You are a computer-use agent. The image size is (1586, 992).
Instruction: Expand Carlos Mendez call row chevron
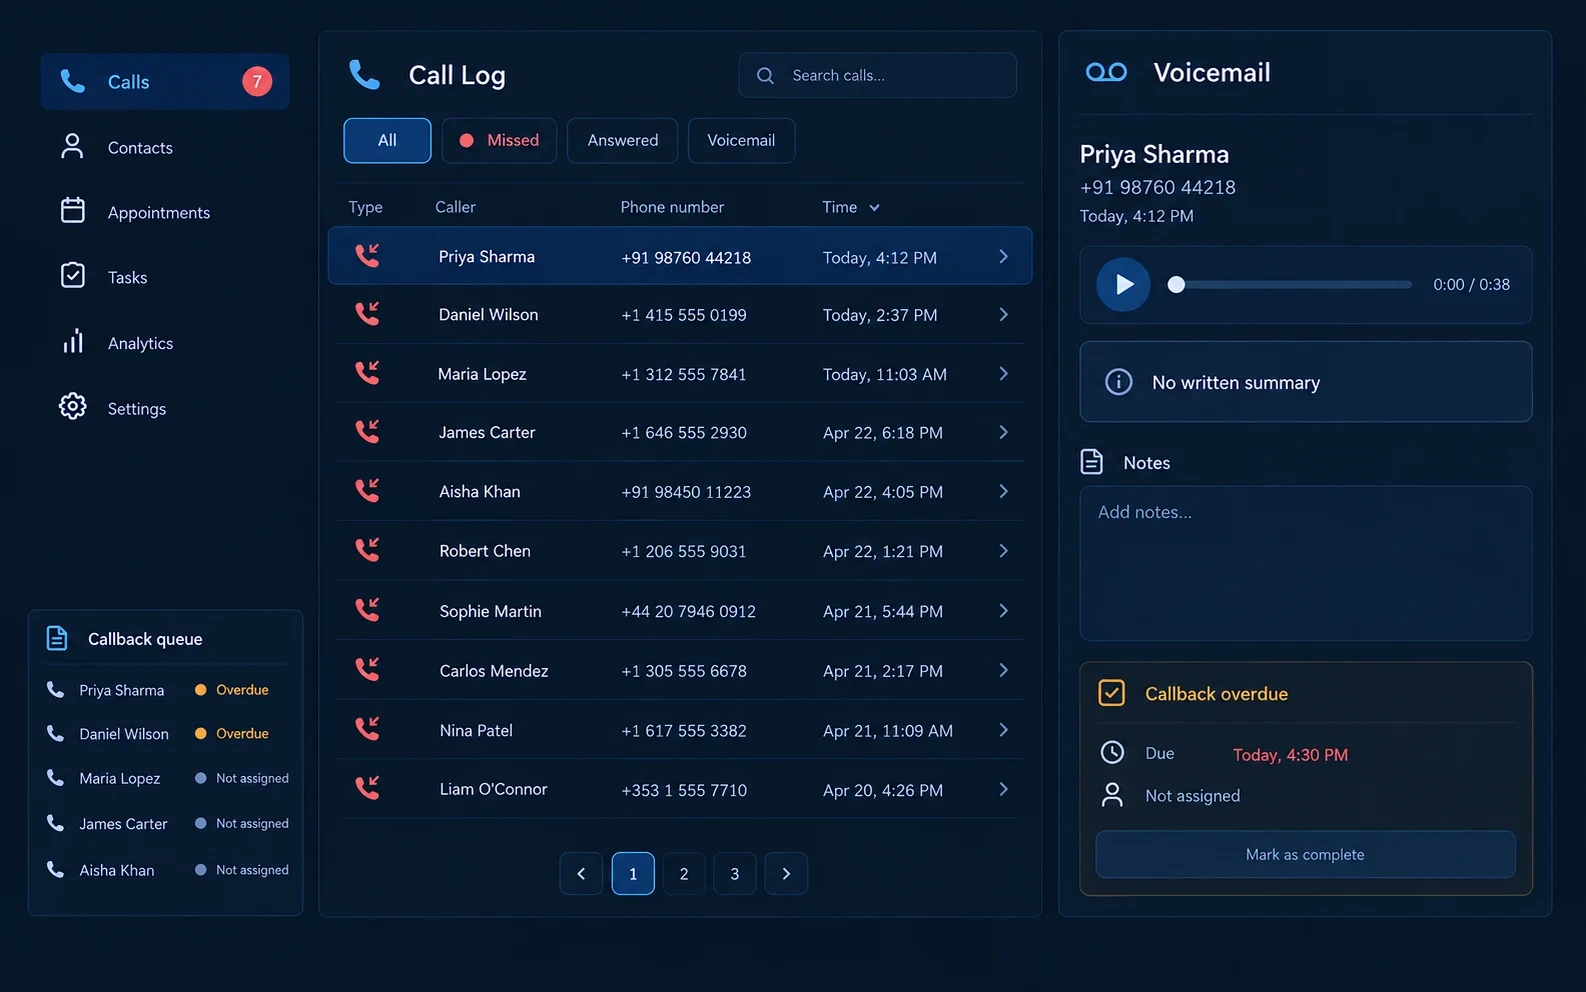(x=1003, y=670)
